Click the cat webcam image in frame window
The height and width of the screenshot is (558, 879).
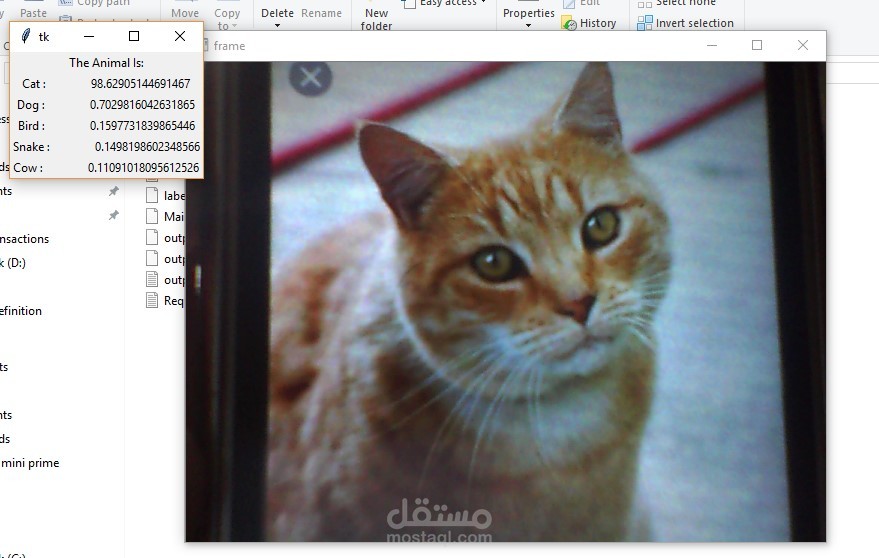[506, 302]
